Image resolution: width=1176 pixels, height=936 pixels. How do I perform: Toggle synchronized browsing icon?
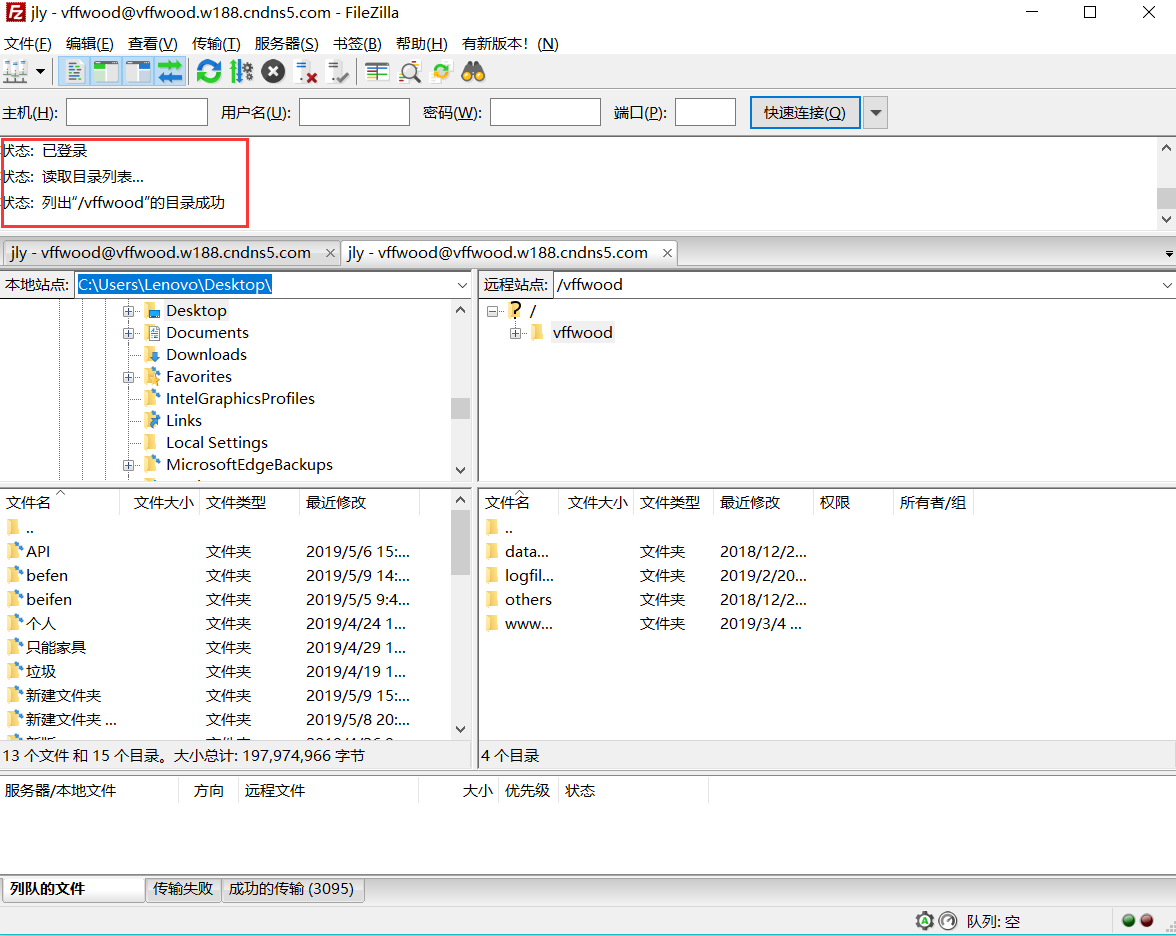coord(442,72)
